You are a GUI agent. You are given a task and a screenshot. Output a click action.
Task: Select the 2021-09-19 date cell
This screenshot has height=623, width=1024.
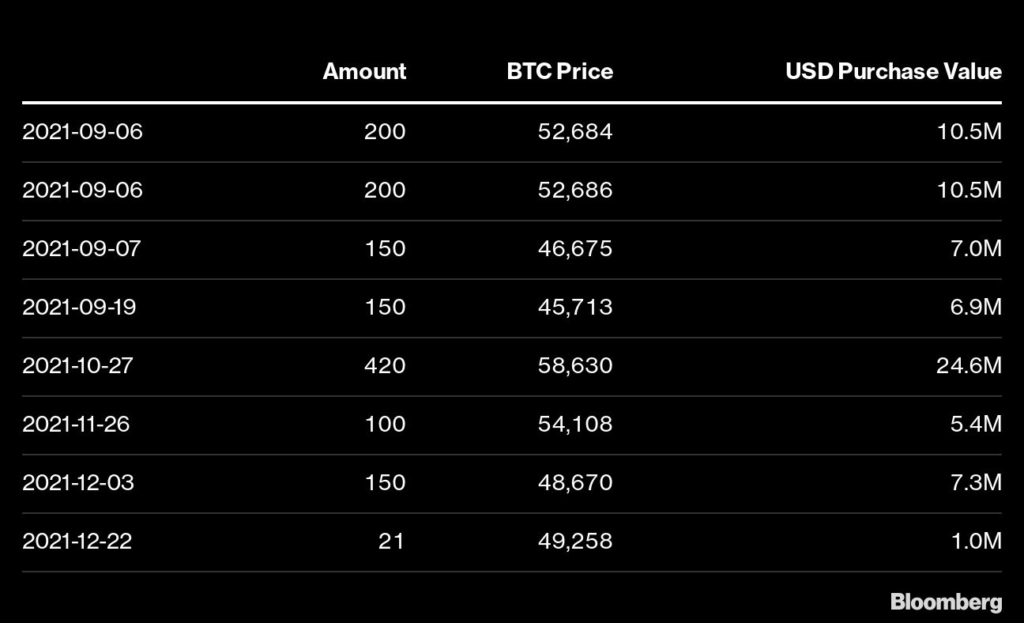[x=79, y=307]
